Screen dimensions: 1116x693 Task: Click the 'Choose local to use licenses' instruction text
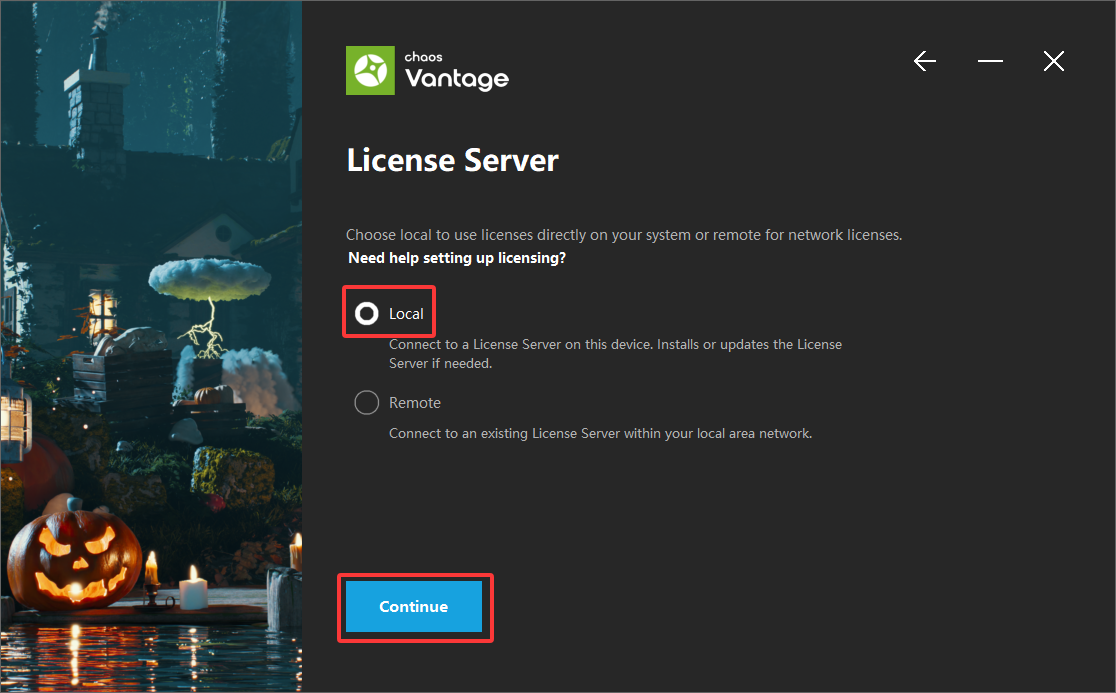[x=623, y=235]
